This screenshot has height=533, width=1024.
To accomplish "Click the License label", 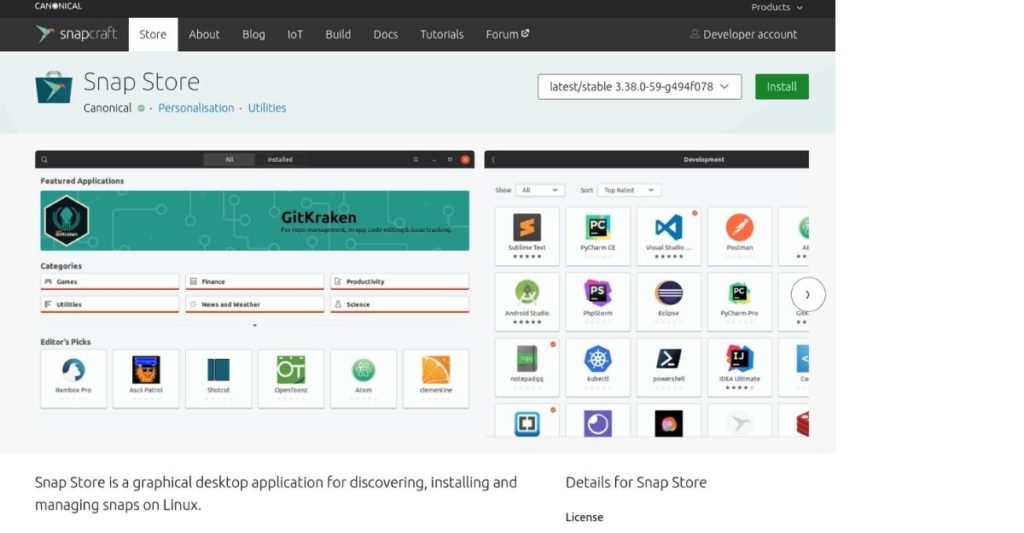I will 584,517.
